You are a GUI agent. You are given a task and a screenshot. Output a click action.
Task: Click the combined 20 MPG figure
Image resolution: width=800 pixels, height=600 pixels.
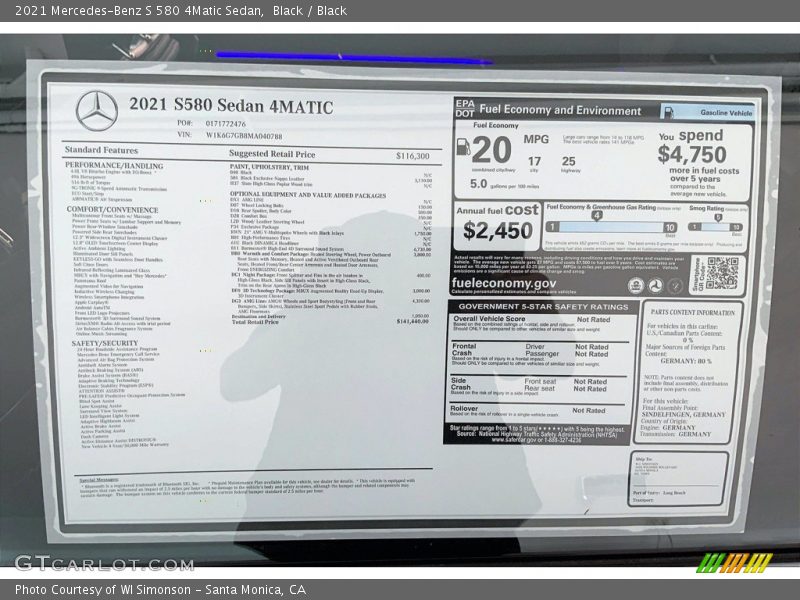491,150
